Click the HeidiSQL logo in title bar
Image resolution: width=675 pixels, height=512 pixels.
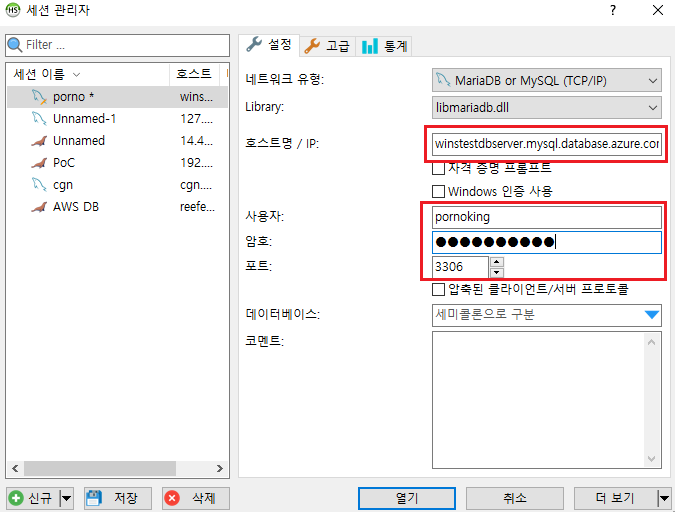point(12,10)
